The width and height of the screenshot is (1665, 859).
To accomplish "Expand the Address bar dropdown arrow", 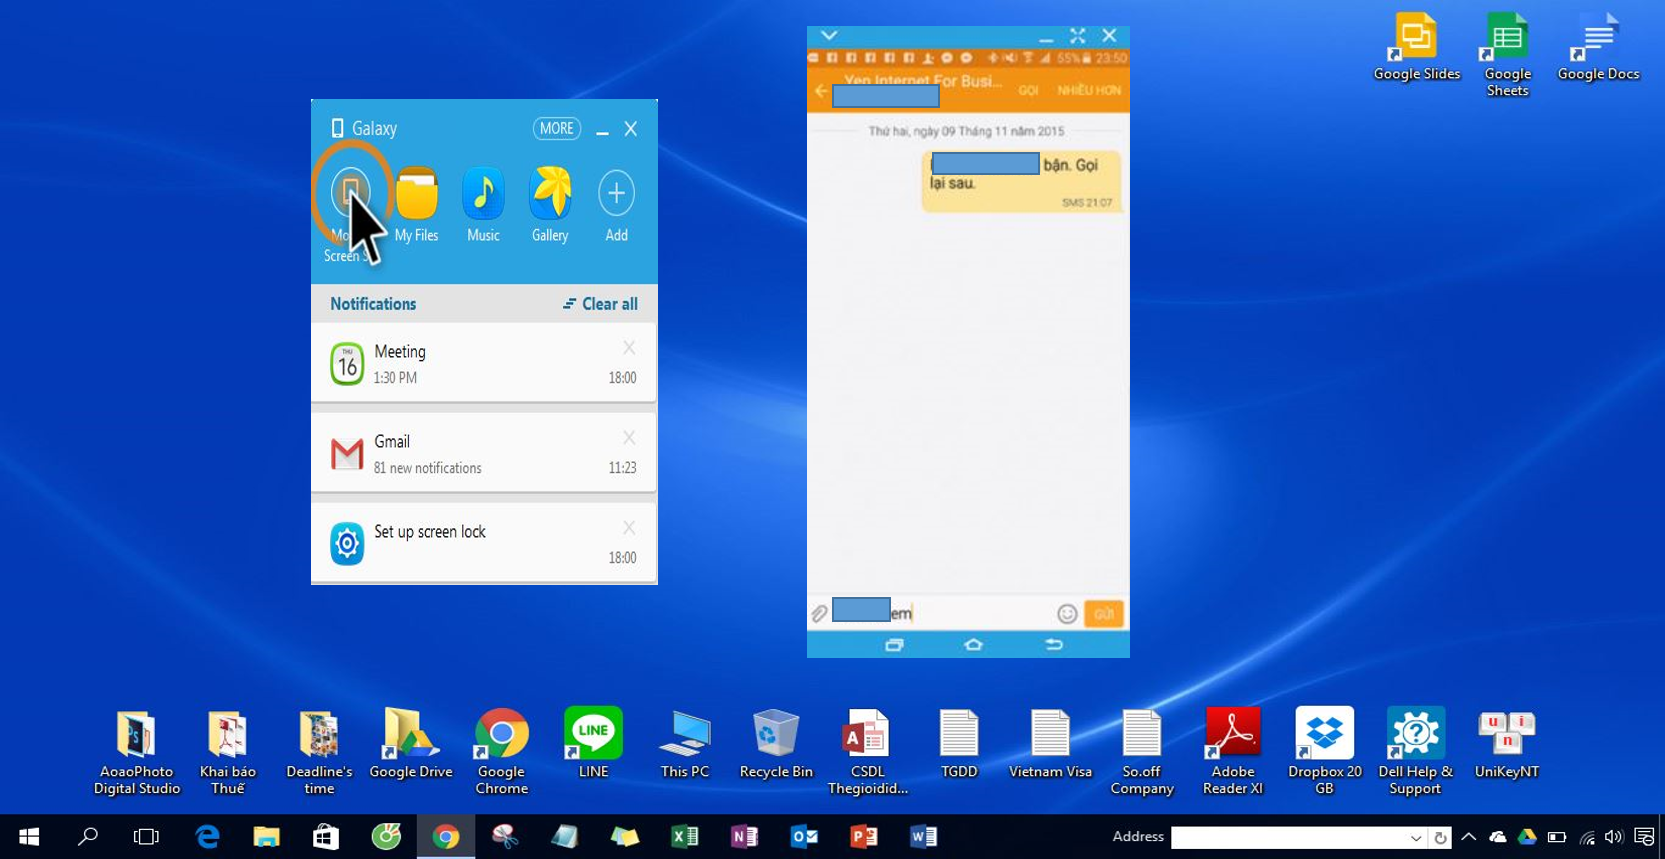I will pos(1416,838).
